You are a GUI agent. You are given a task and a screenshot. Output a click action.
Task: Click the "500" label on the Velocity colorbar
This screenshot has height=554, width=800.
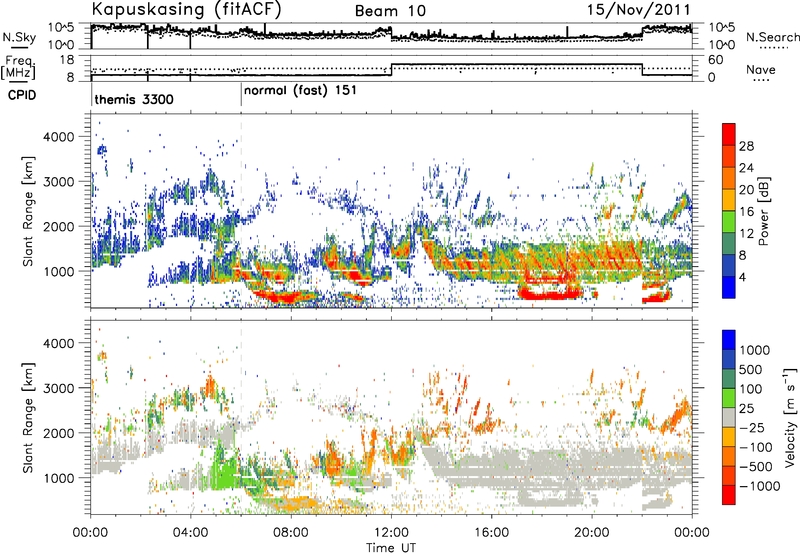pyautogui.click(x=751, y=369)
